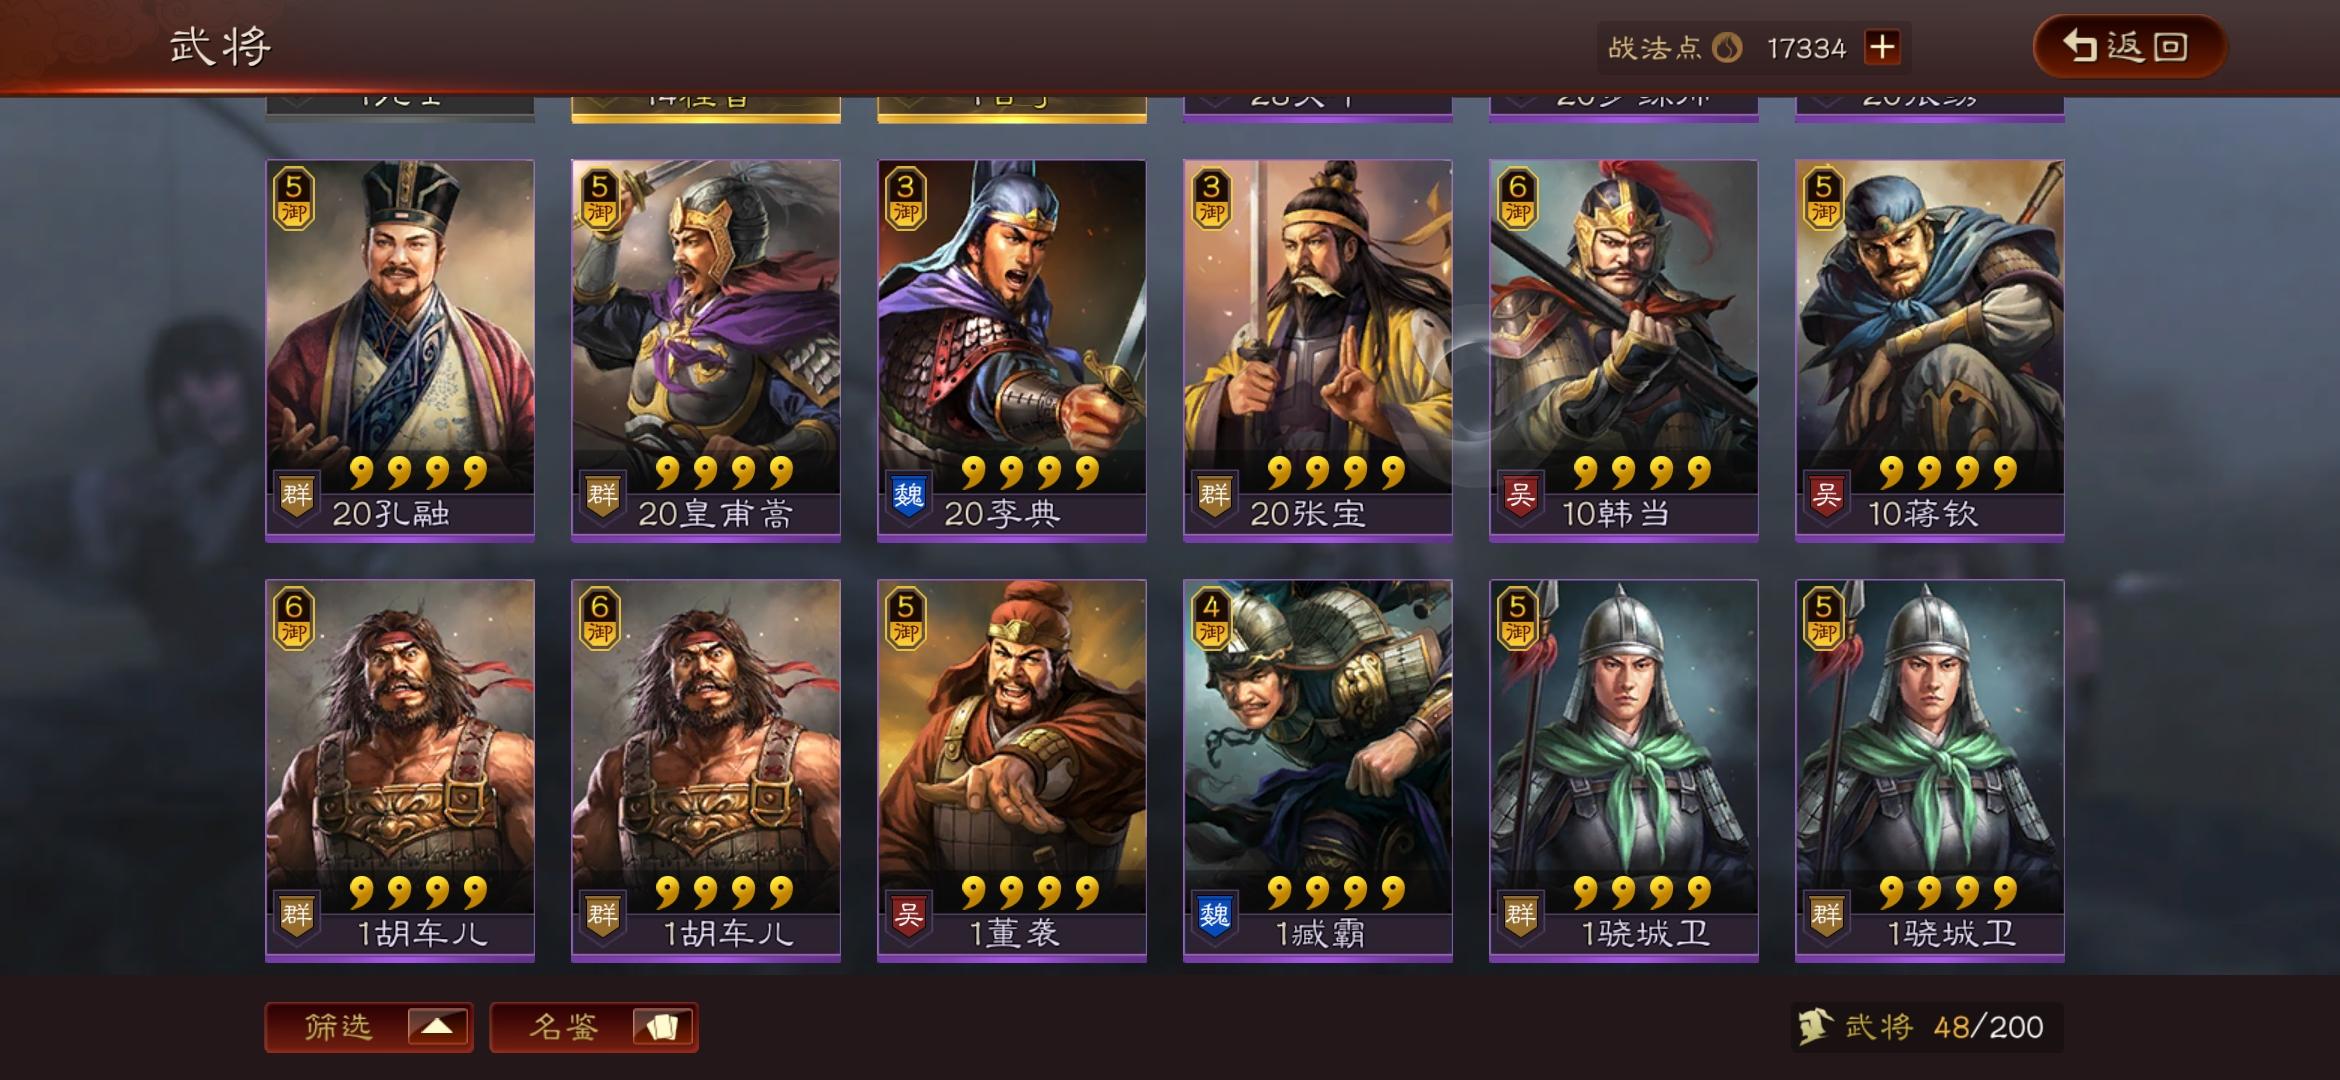This screenshot has height=1080, width=2340.
Task: Go back with the 返回 button
Action: click(2129, 46)
